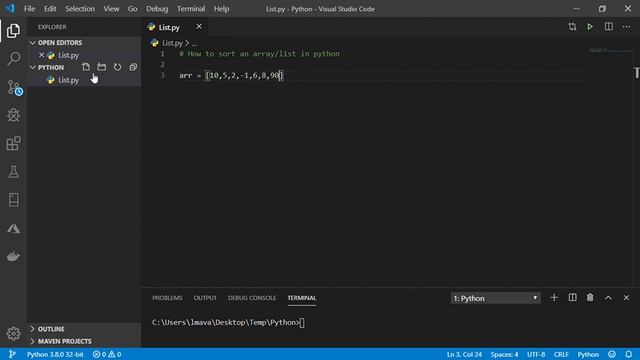Click line 3 arr list code
Image resolution: width=640 pixels, height=360 pixels.
click(x=231, y=76)
